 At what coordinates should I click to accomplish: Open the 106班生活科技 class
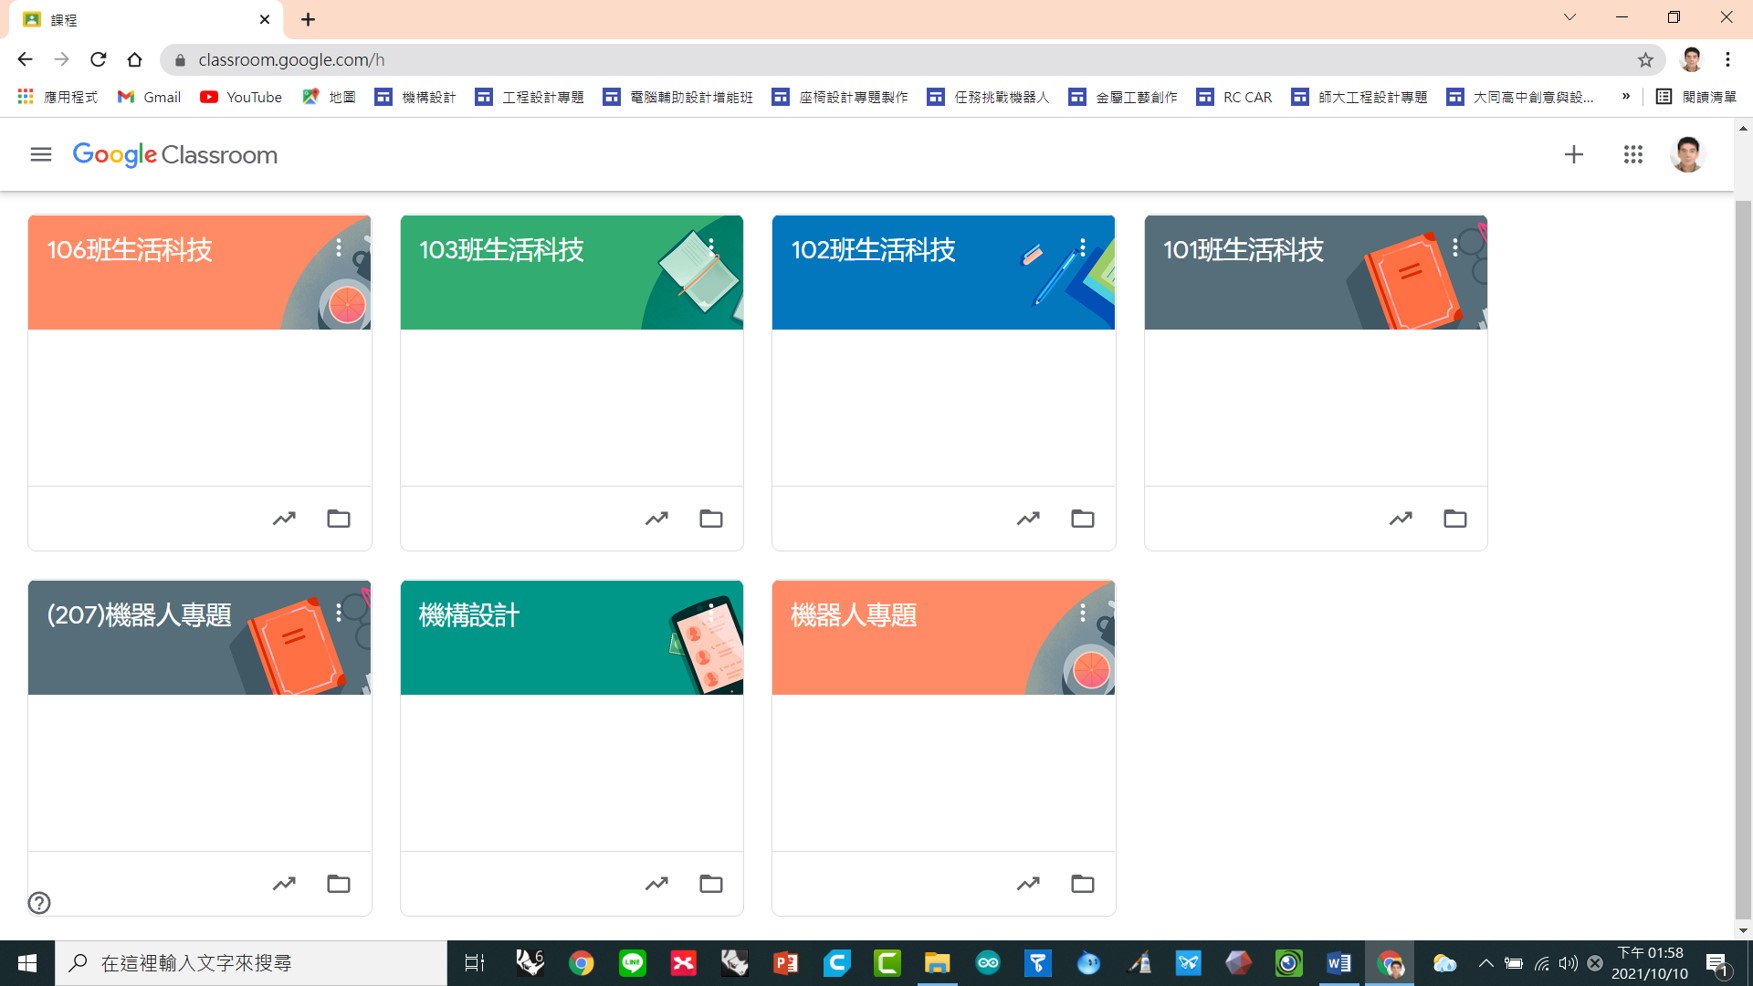click(x=129, y=250)
